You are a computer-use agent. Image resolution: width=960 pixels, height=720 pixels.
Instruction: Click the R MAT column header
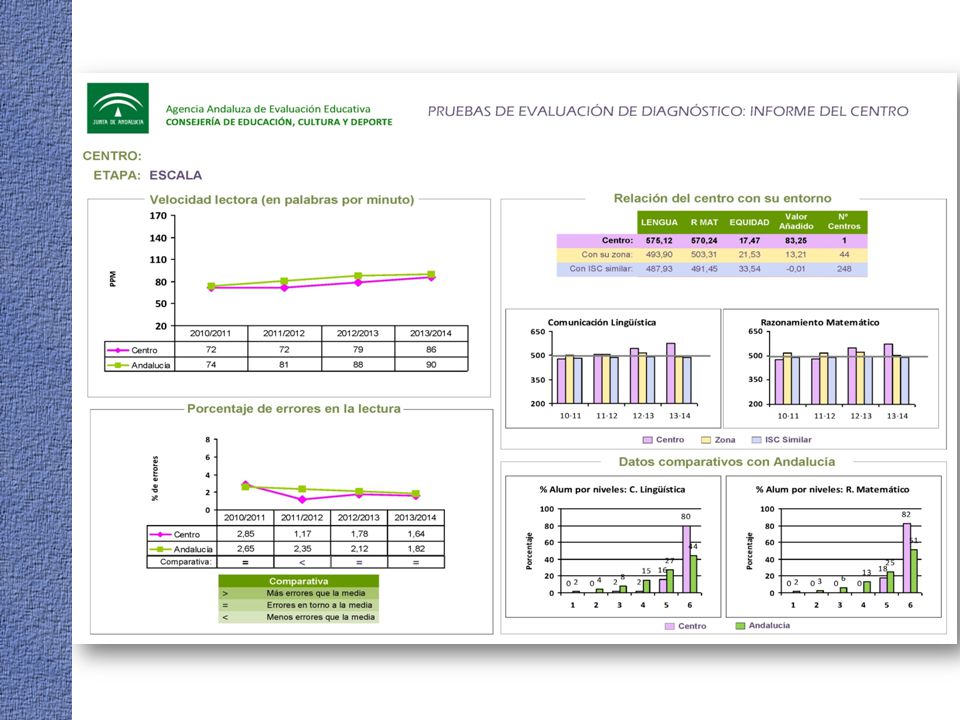click(x=704, y=222)
